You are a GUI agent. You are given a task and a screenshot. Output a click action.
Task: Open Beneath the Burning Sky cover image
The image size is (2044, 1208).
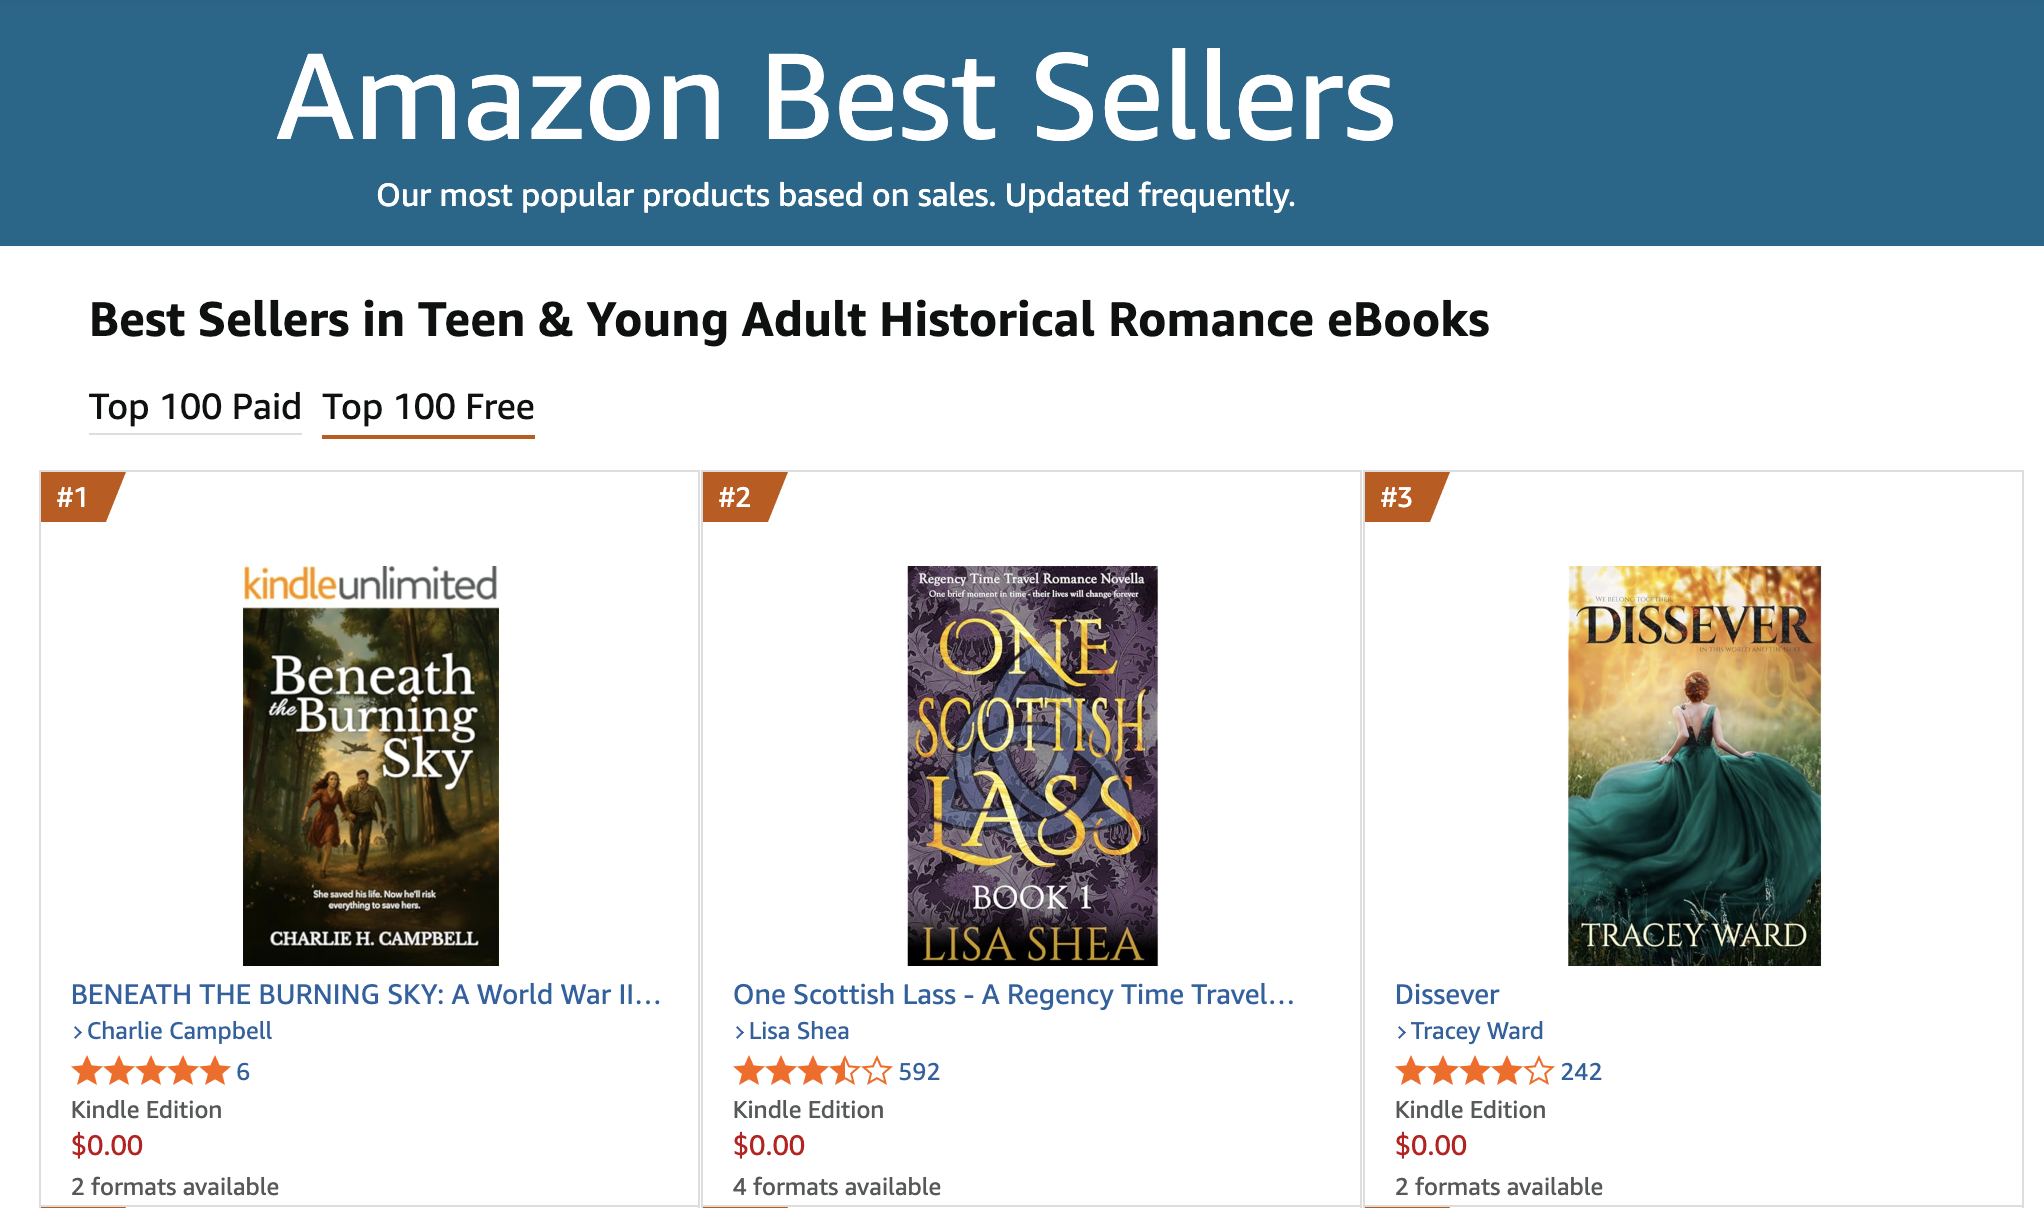pyautogui.click(x=371, y=786)
